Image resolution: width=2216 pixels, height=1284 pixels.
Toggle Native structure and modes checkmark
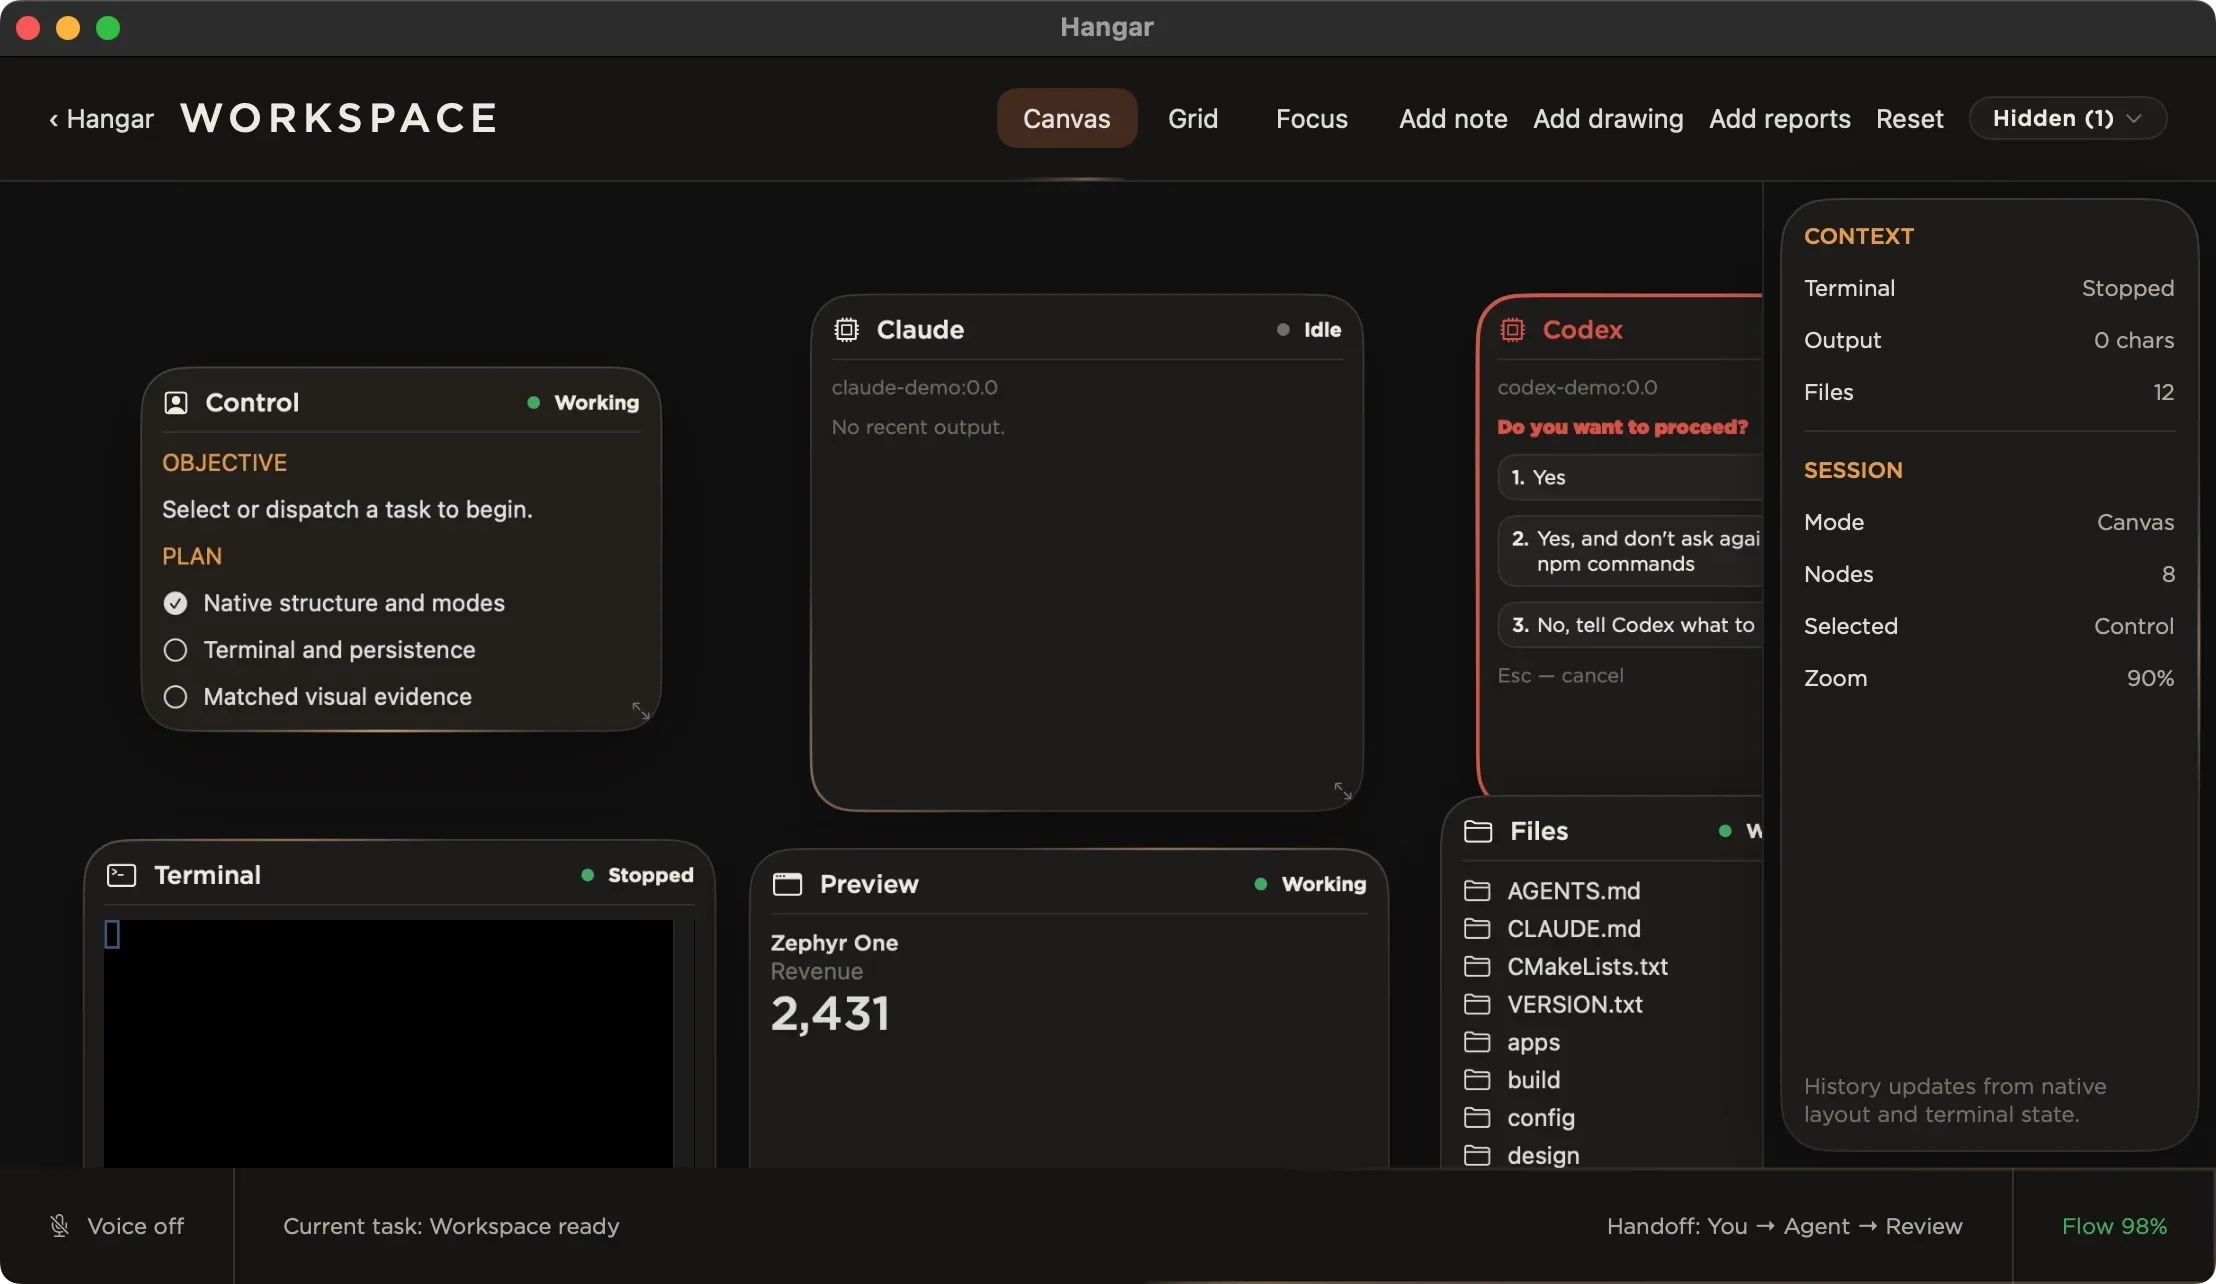[175, 603]
